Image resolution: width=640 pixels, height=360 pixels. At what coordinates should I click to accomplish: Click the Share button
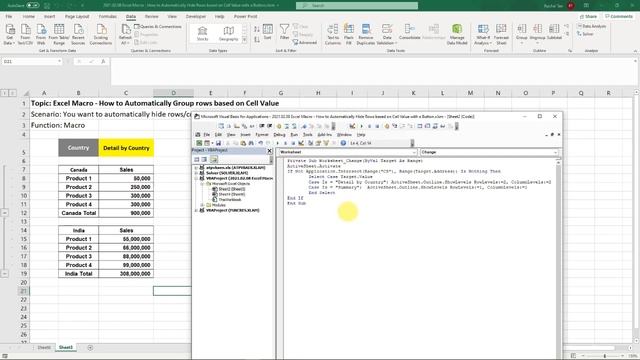589,16
